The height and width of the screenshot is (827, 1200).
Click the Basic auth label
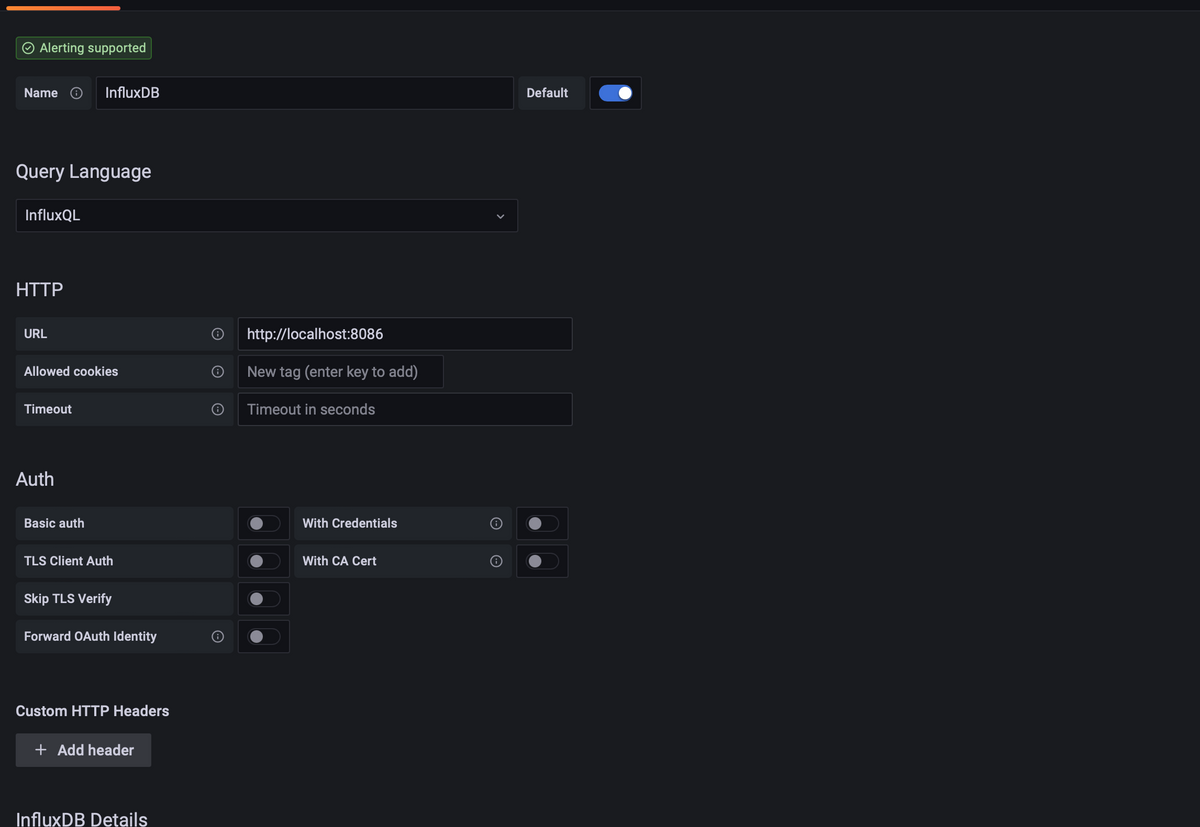pos(54,524)
